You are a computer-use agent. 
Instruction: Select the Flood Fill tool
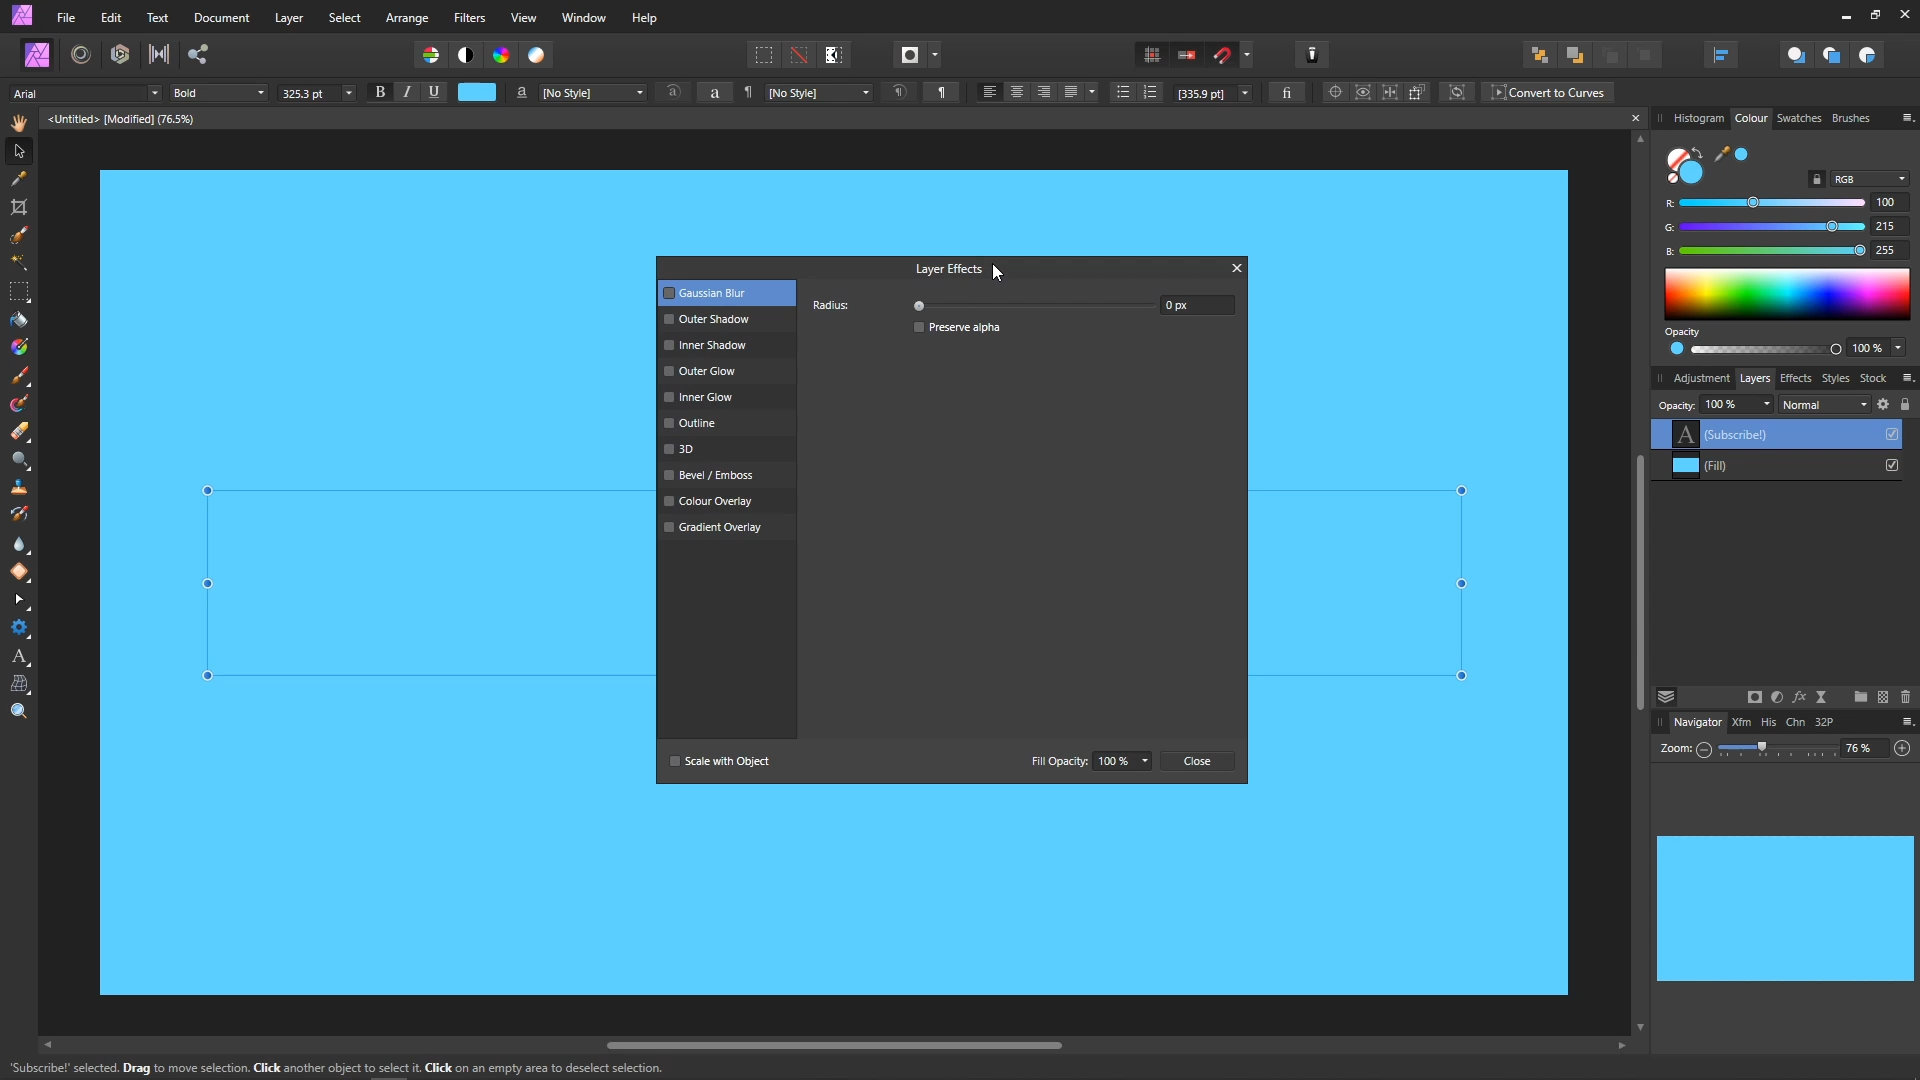pyautogui.click(x=19, y=320)
